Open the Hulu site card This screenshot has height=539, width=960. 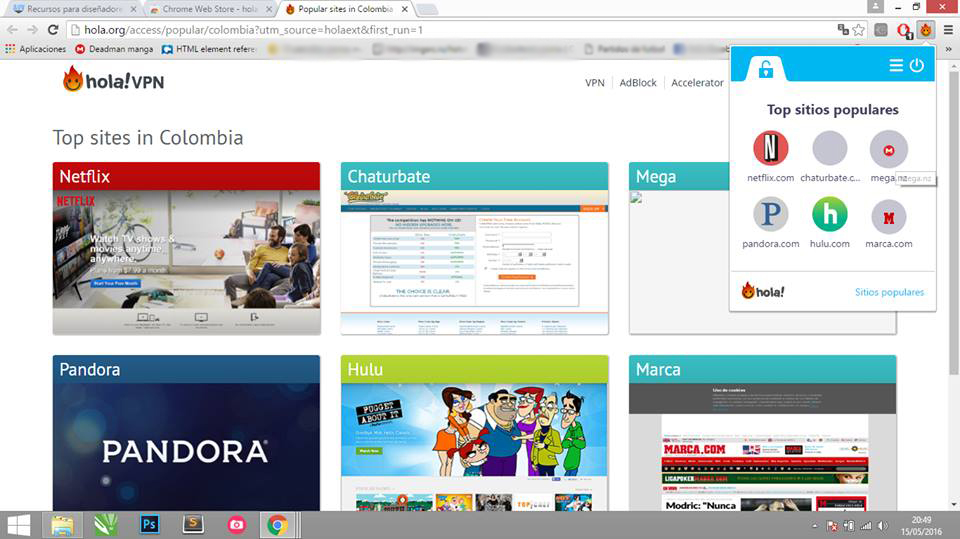coord(474,432)
